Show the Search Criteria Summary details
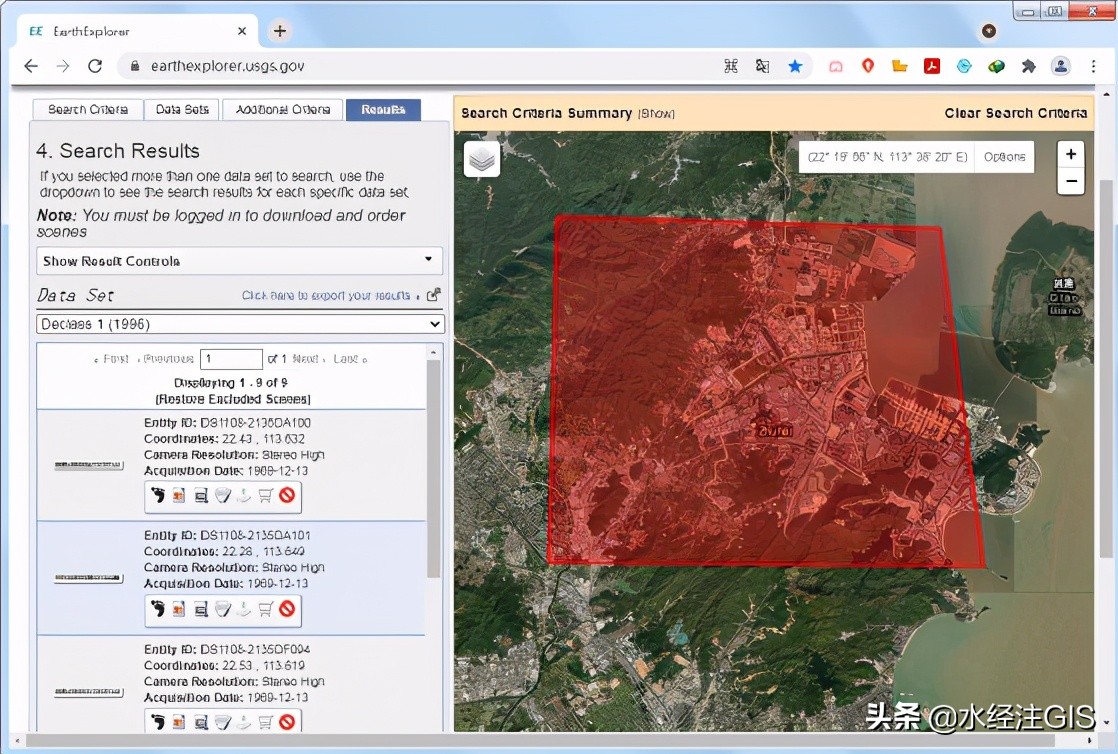The width and height of the screenshot is (1118, 754). click(656, 113)
